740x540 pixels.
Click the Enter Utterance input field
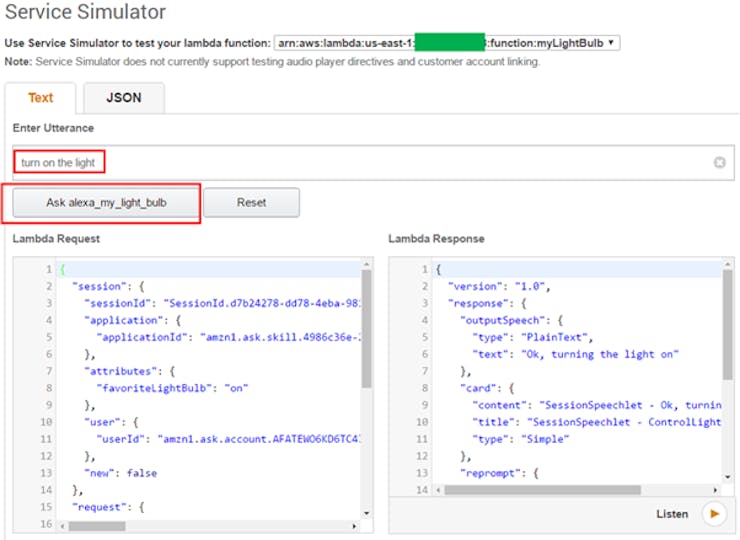tap(373, 162)
